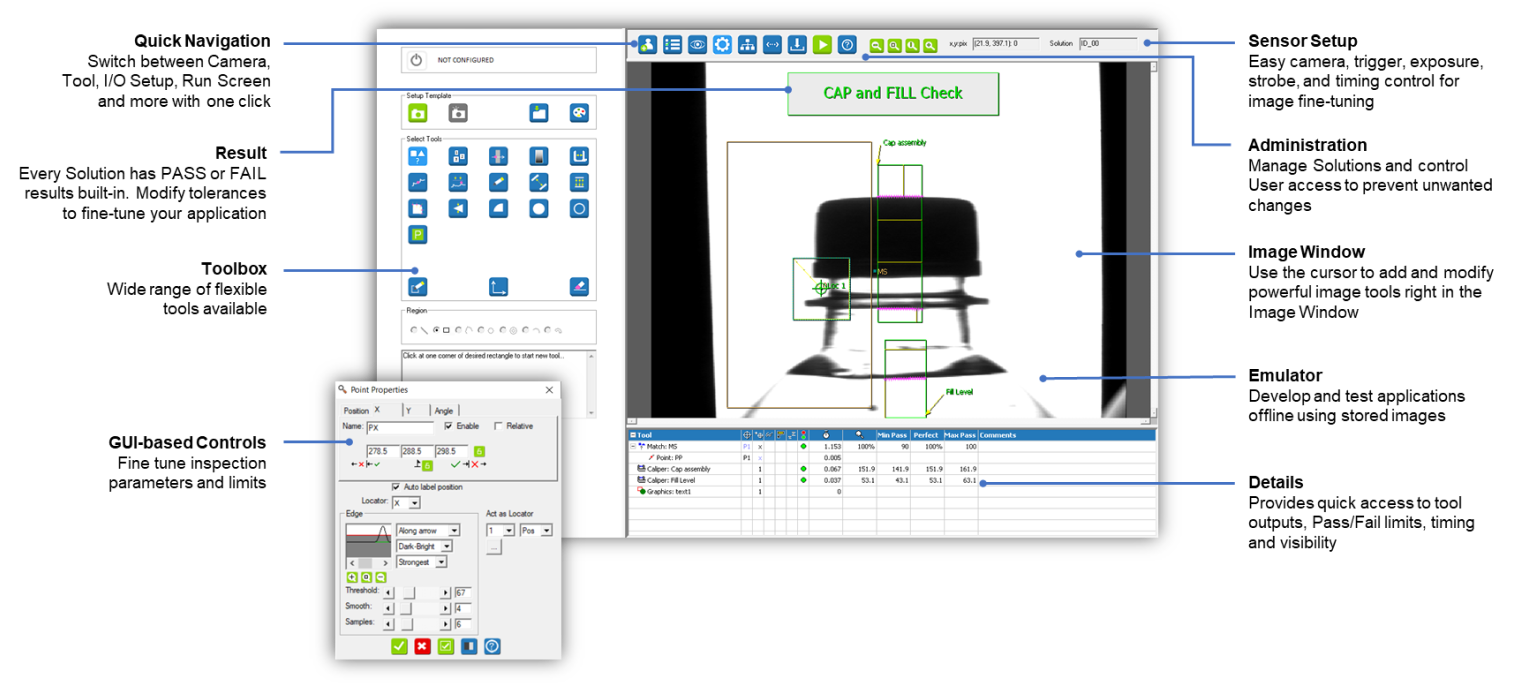
Task: Open the color palette icon under Setup Template
Action: tap(579, 113)
